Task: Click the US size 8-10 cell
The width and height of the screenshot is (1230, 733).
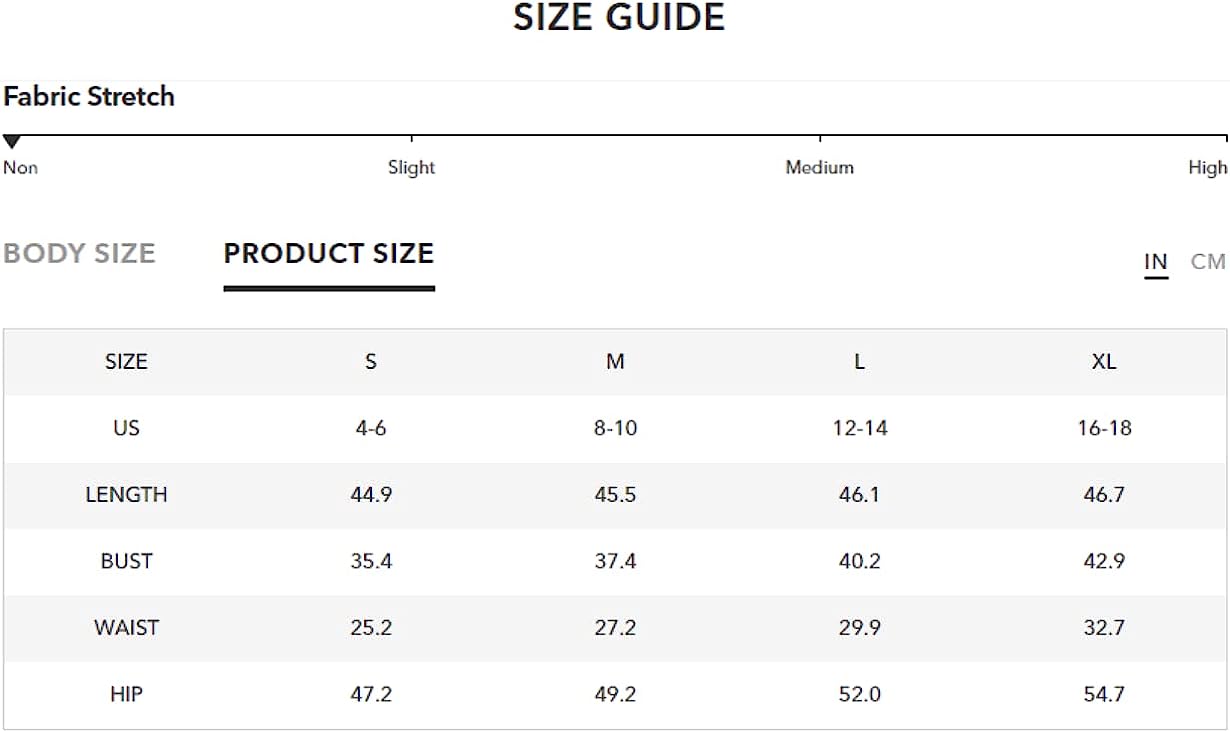Action: (615, 428)
